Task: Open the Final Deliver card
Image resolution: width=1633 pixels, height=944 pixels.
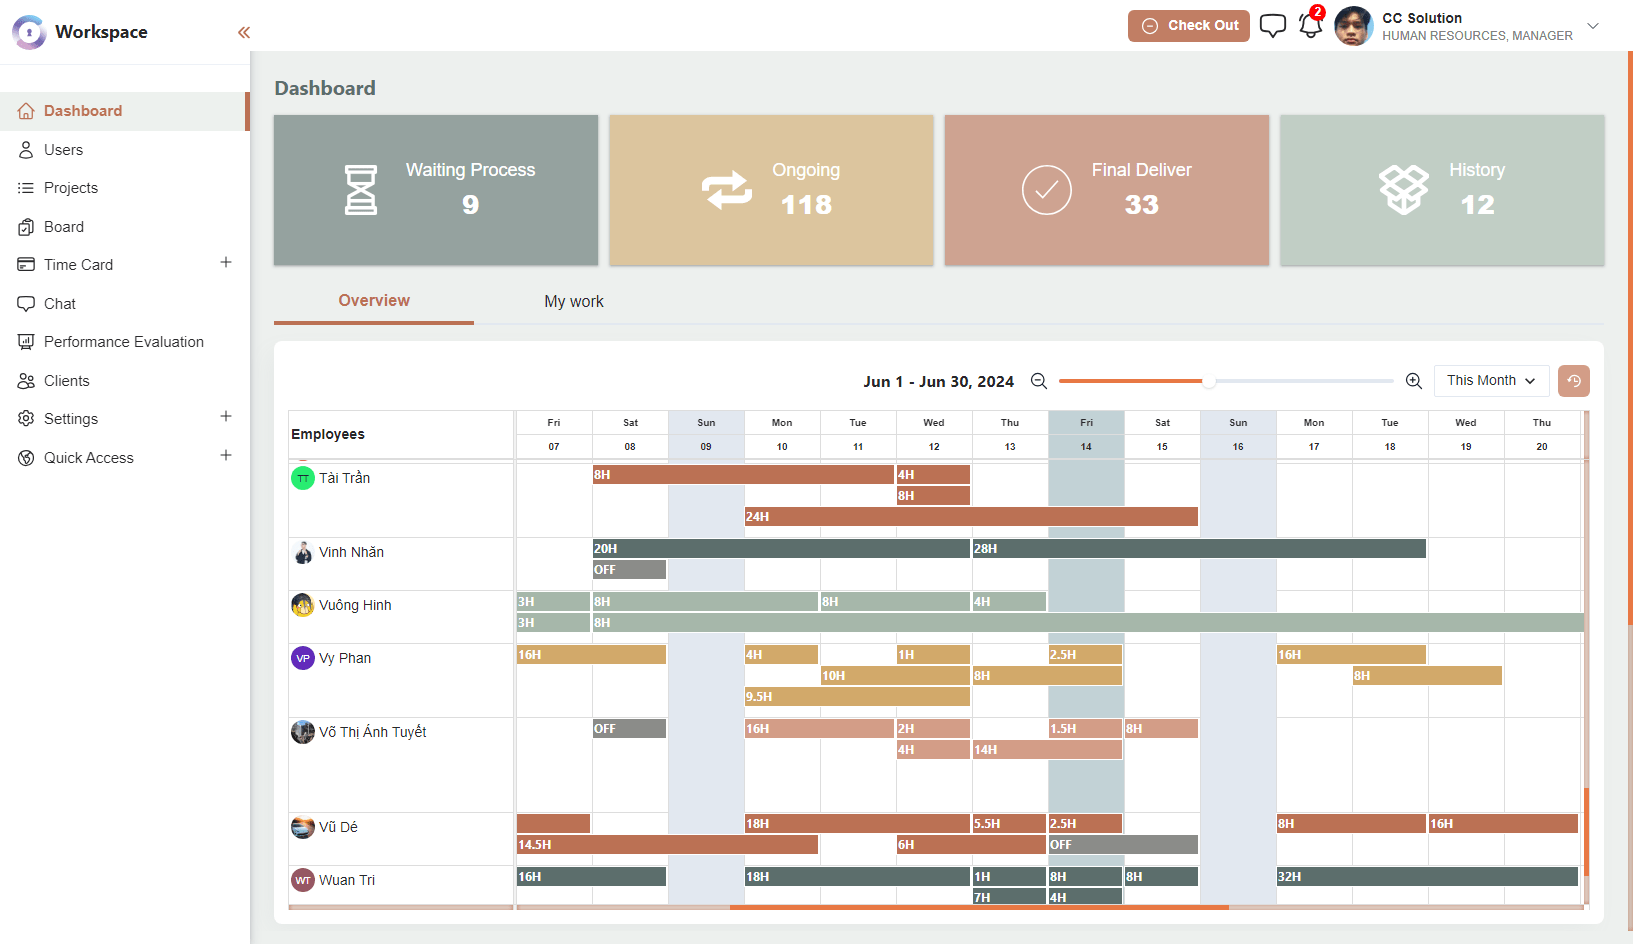Action: point(1107,190)
